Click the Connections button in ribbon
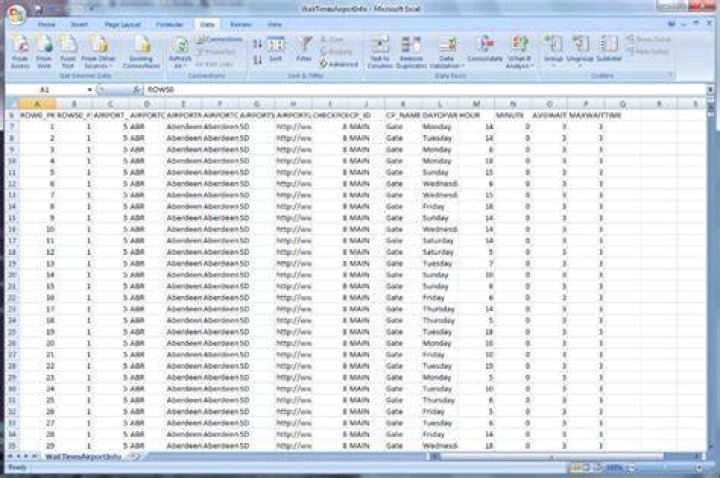This screenshot has height=478, width=720. [219, 40]
